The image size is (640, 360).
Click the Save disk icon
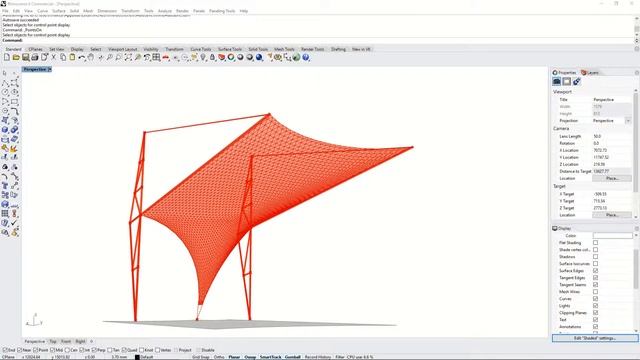point(25,58)
